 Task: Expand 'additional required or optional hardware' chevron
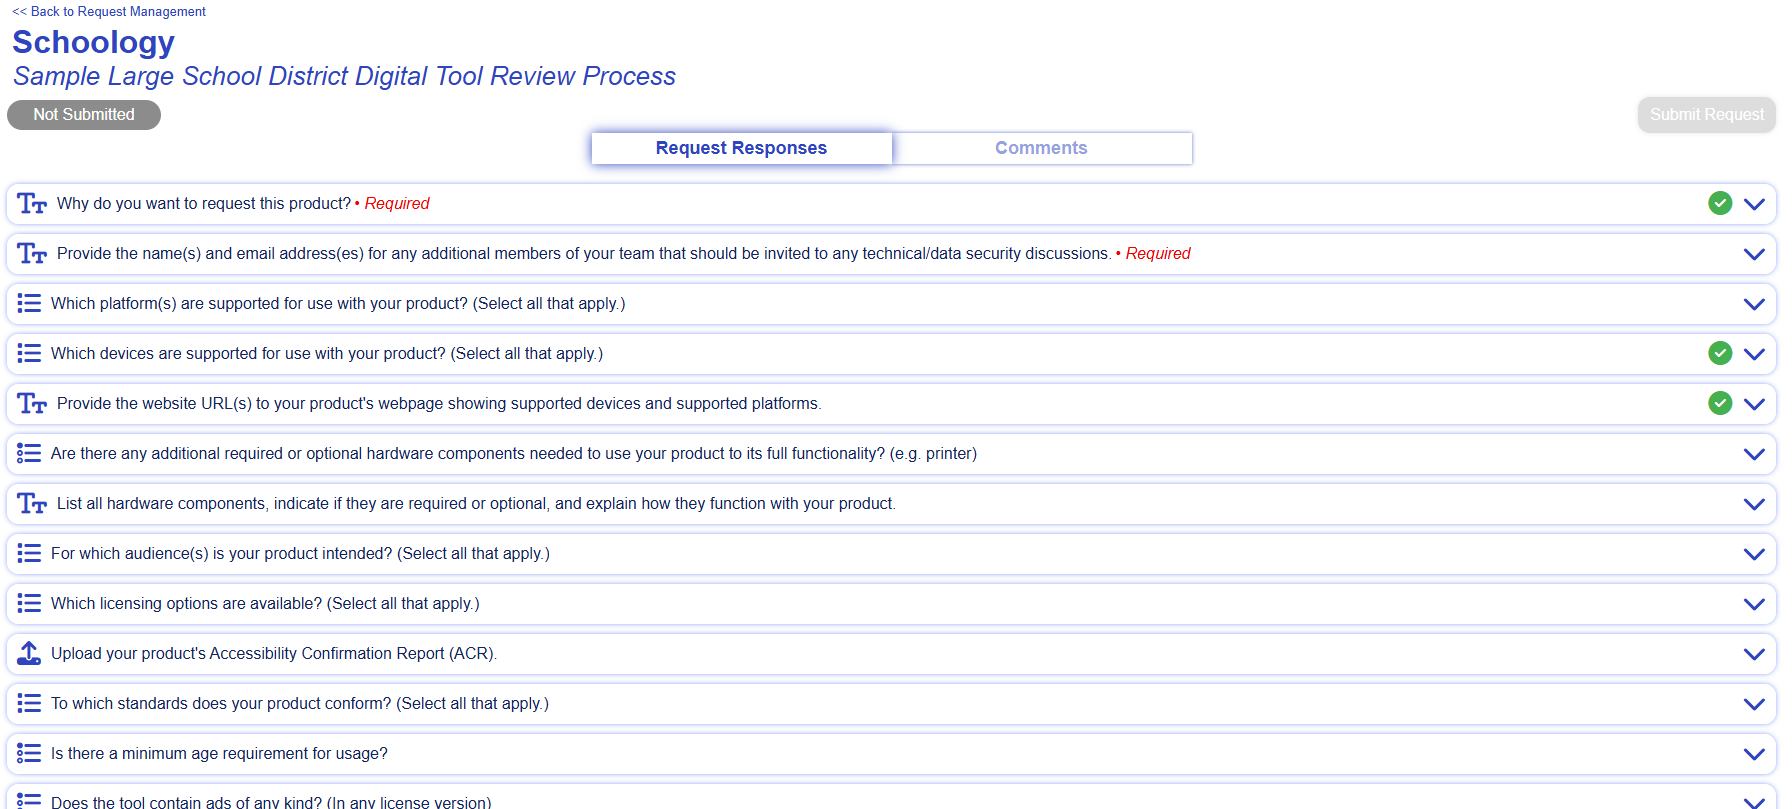coord(1754,454)
